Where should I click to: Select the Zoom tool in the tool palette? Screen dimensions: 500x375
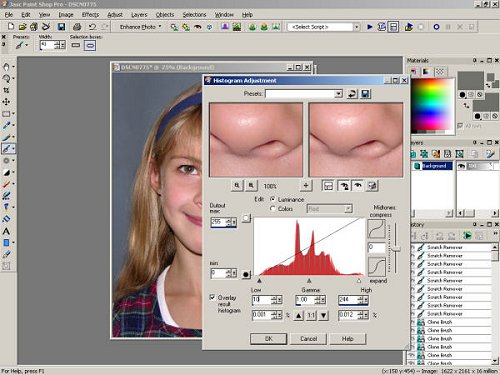(x=6, y=78)
